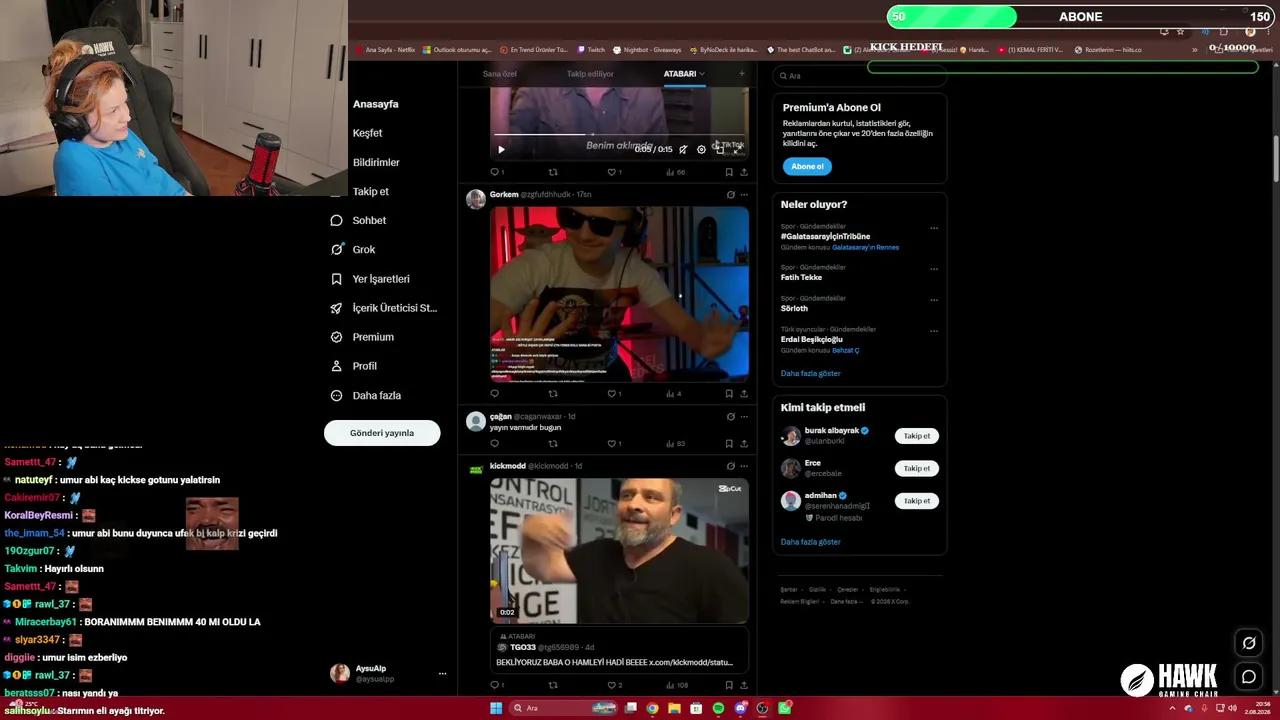Open more options for Erdal Beşikçioğlu trend

(934, 331)
